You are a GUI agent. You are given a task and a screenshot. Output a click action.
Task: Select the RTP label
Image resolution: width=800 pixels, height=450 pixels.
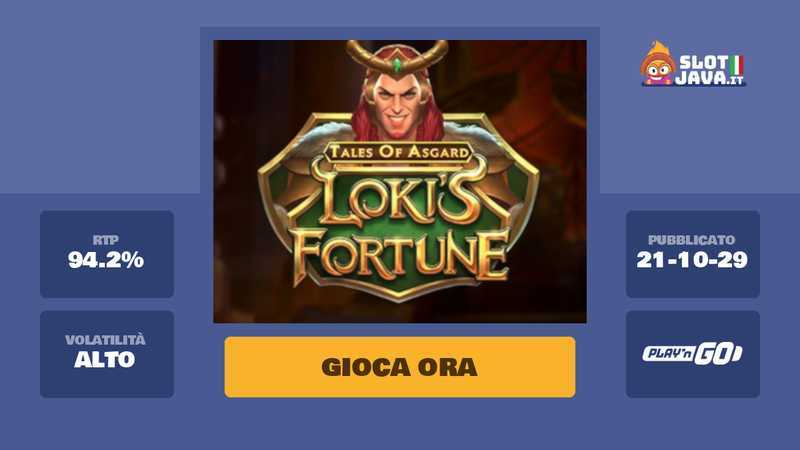tap(106, 240)
